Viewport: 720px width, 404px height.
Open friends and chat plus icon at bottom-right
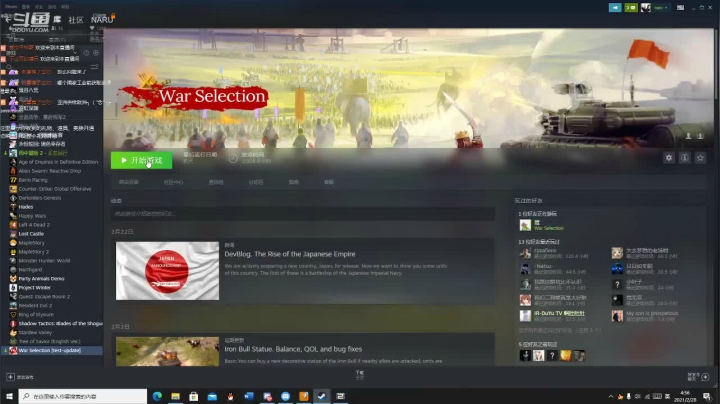(705, 377)
